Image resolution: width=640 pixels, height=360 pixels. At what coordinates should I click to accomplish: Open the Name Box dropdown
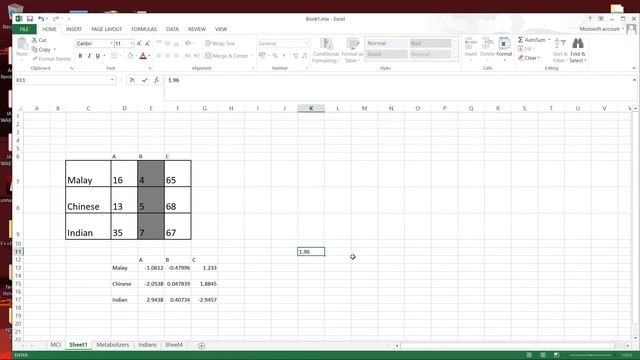click(x=112, y=80)
